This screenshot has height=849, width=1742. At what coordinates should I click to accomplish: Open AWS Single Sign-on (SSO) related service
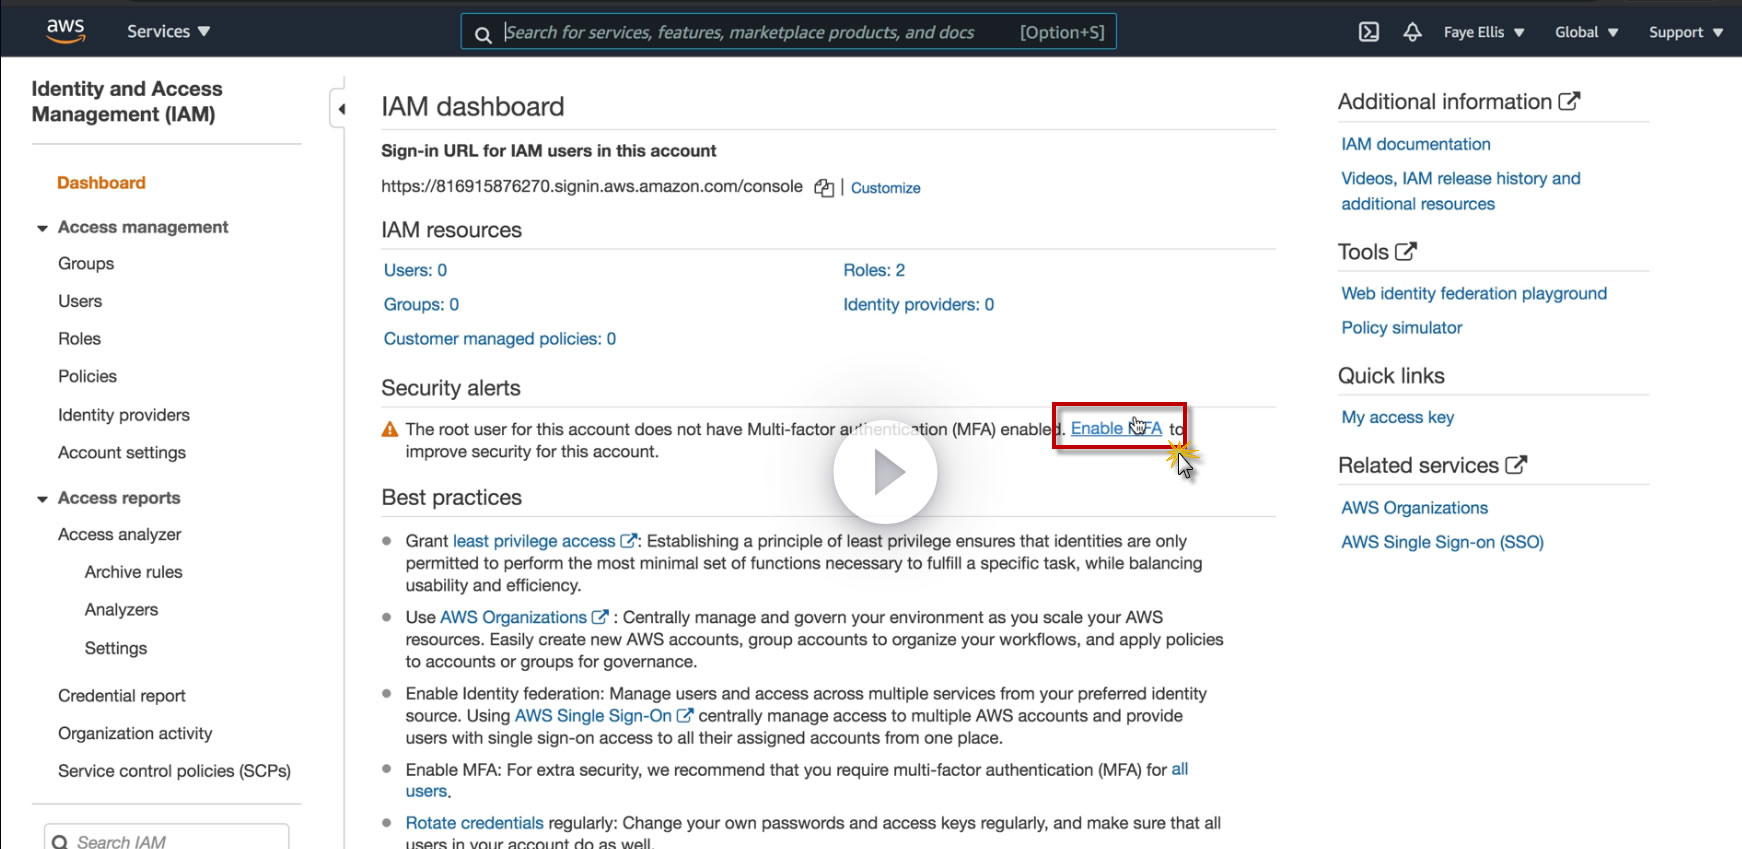tap(1443, 542)
